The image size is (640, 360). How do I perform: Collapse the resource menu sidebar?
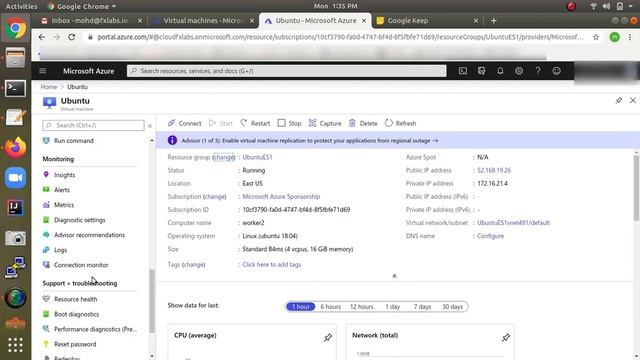coord(150,126)
